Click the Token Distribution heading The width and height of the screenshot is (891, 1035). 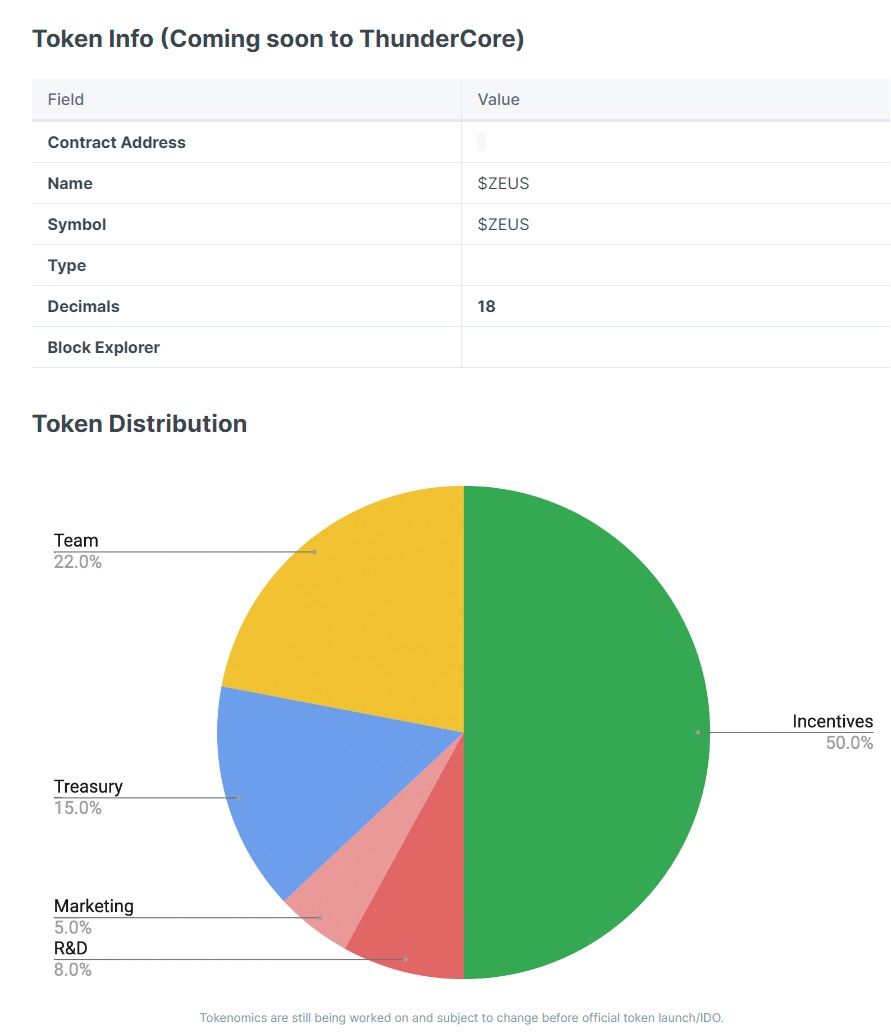140,424
